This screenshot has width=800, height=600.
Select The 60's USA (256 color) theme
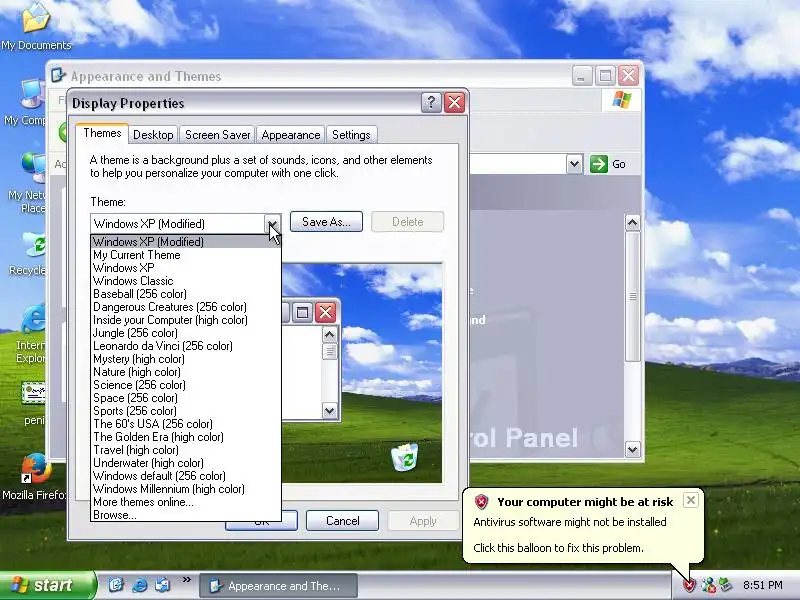pos(186,424)
